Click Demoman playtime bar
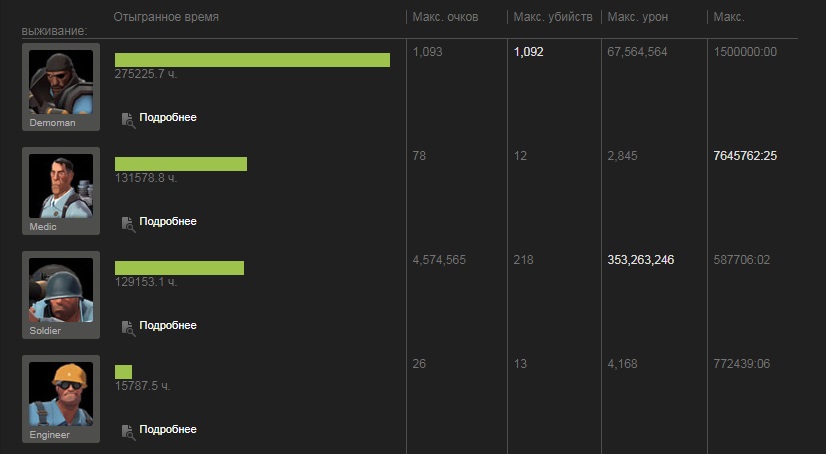The height and width of the screenshot is (454, 826). coord(252,60)
